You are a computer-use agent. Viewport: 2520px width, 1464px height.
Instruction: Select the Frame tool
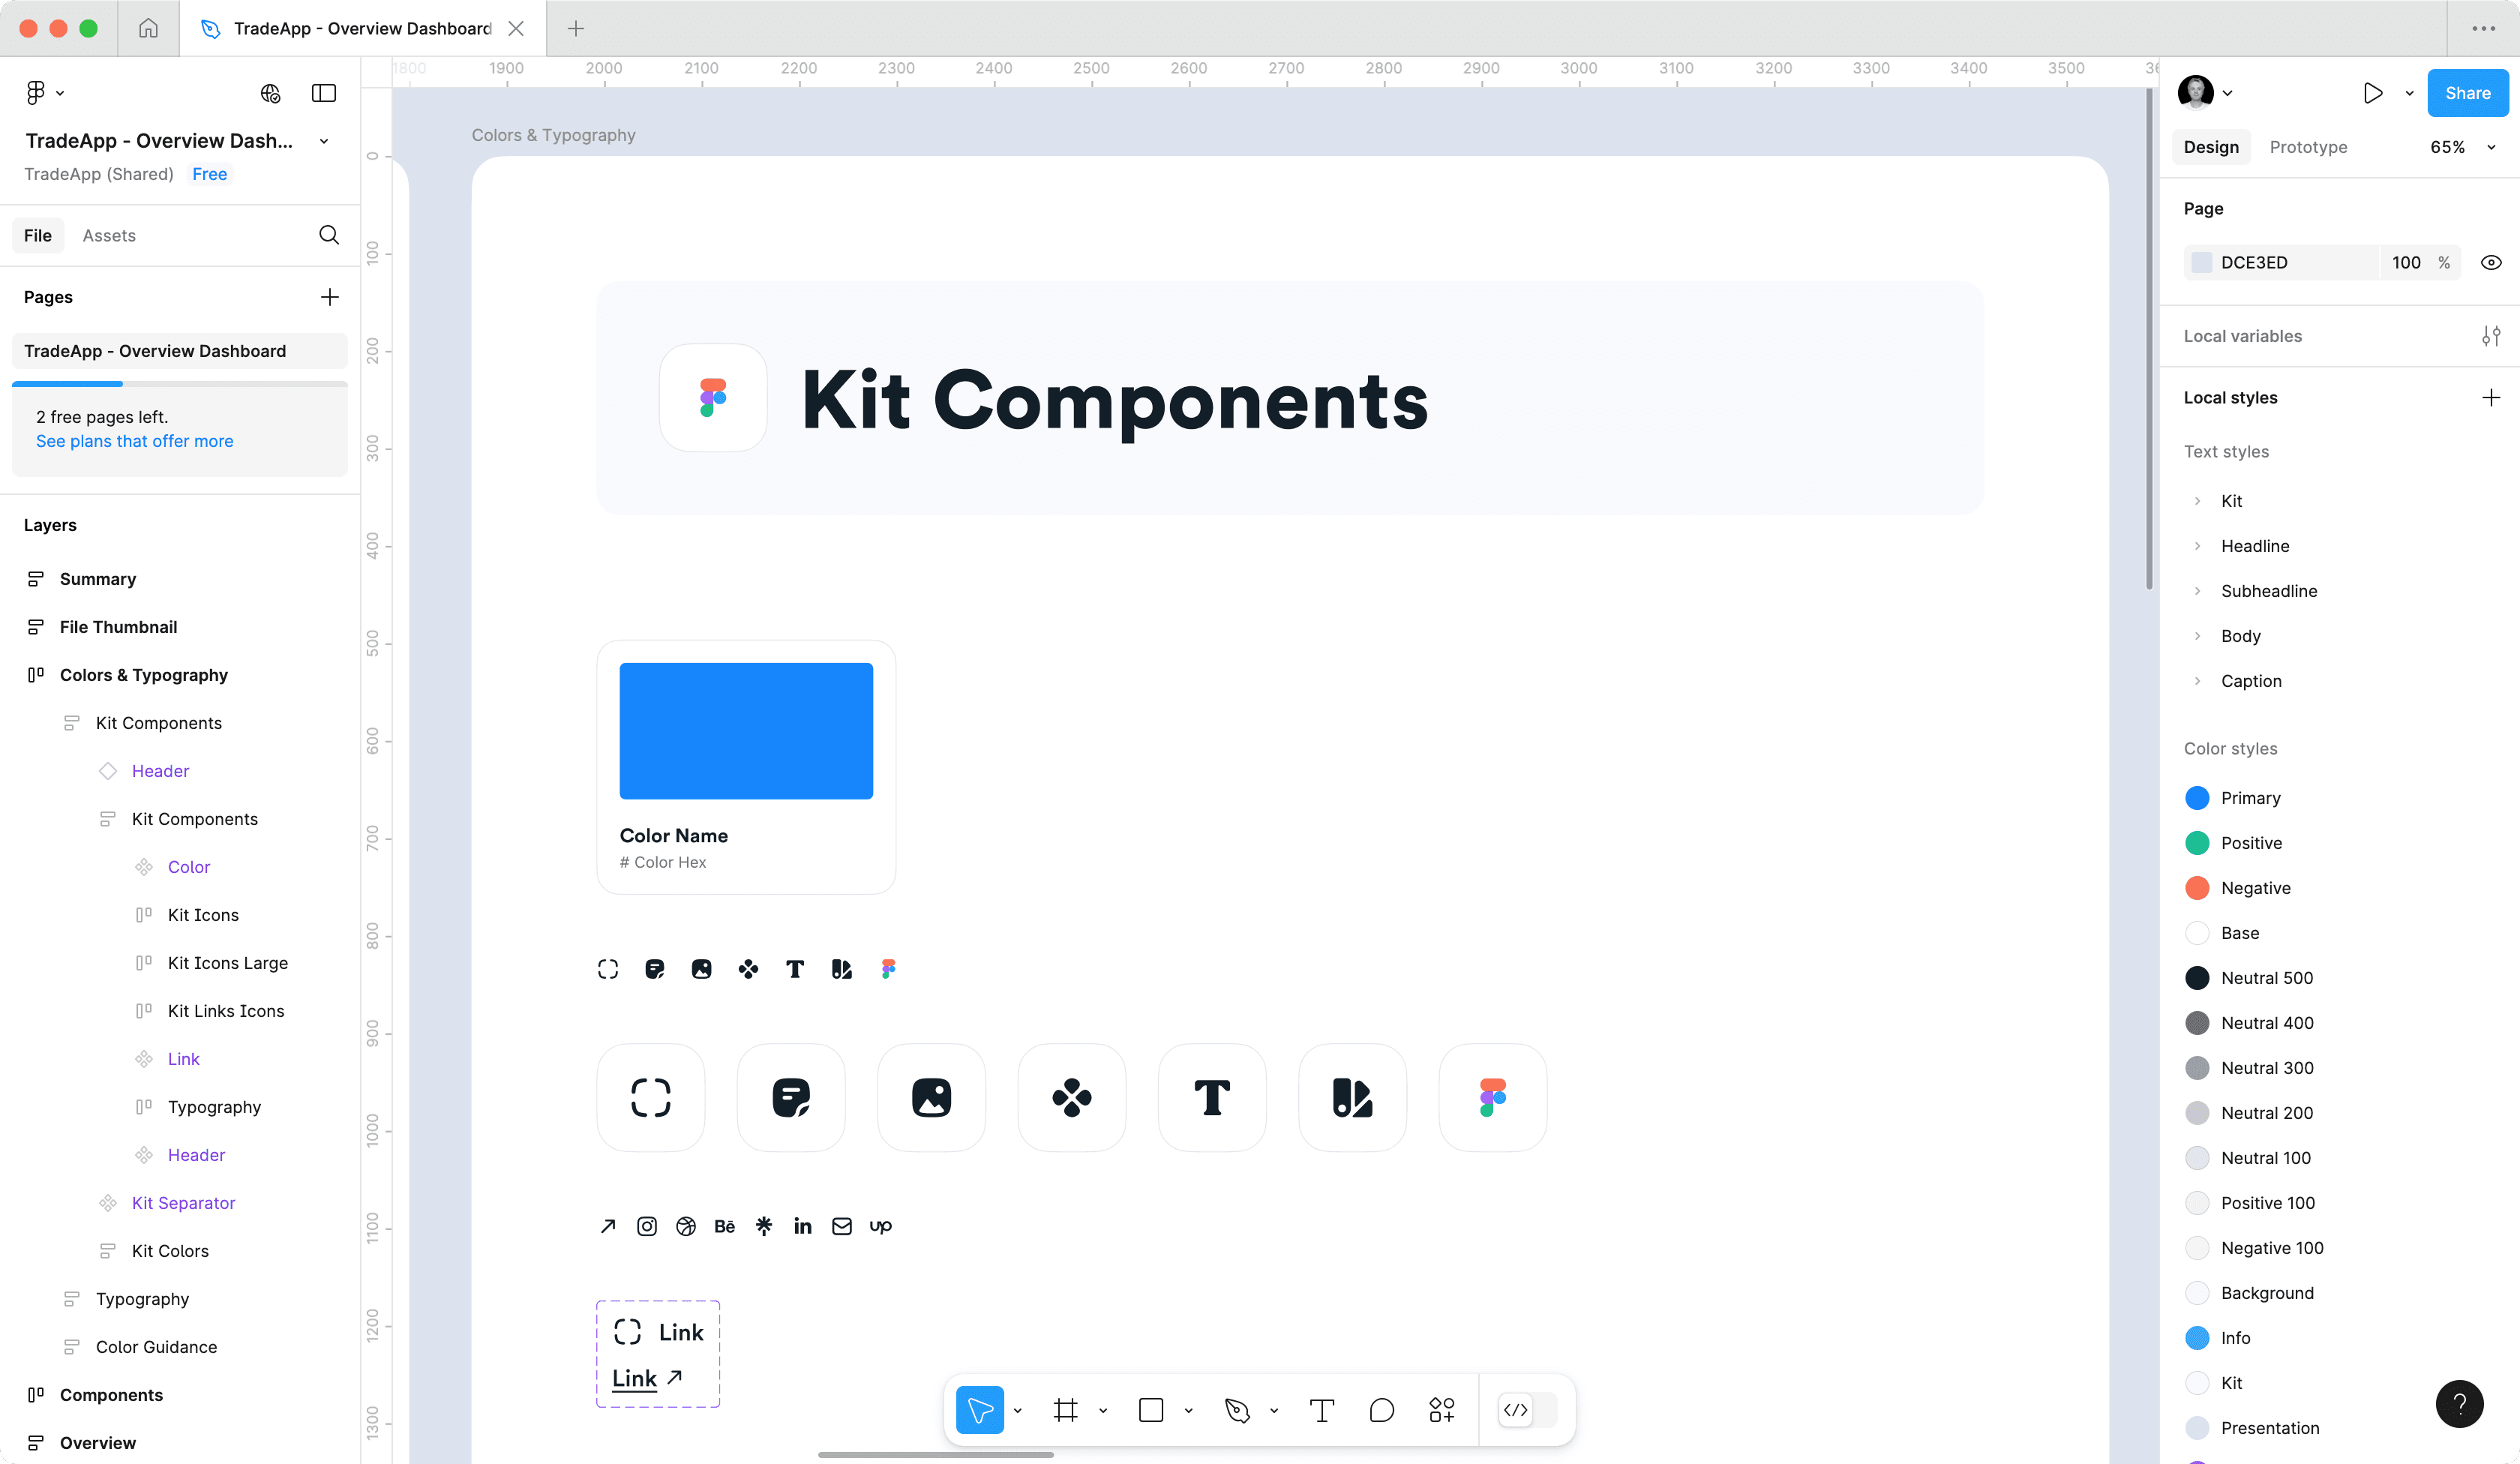click(x=1066, y=1410)
